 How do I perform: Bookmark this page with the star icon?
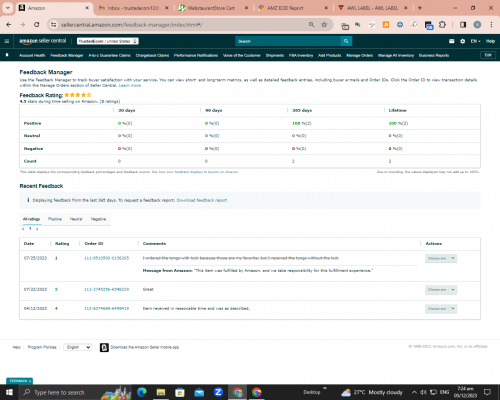pos(324,25)
